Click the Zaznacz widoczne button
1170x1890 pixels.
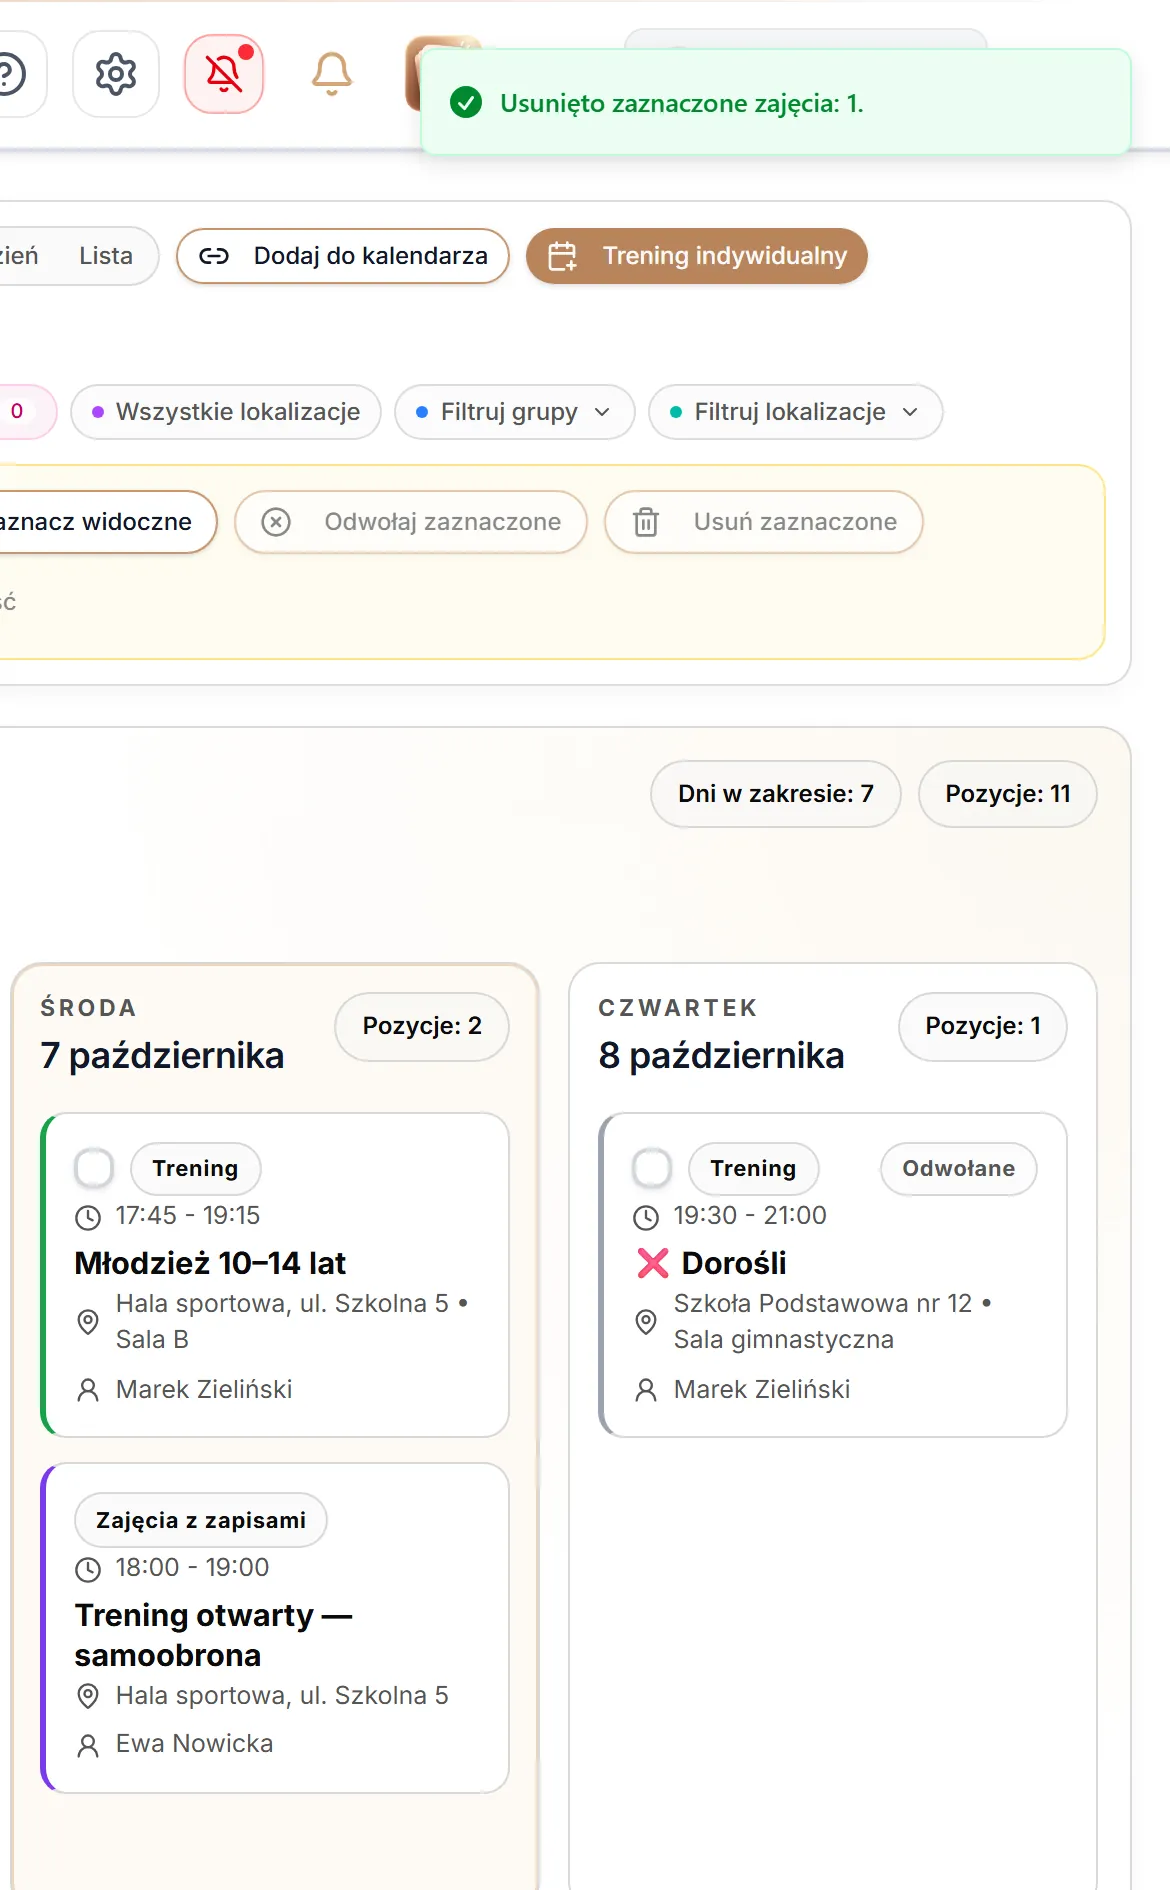tap(101, 522)
